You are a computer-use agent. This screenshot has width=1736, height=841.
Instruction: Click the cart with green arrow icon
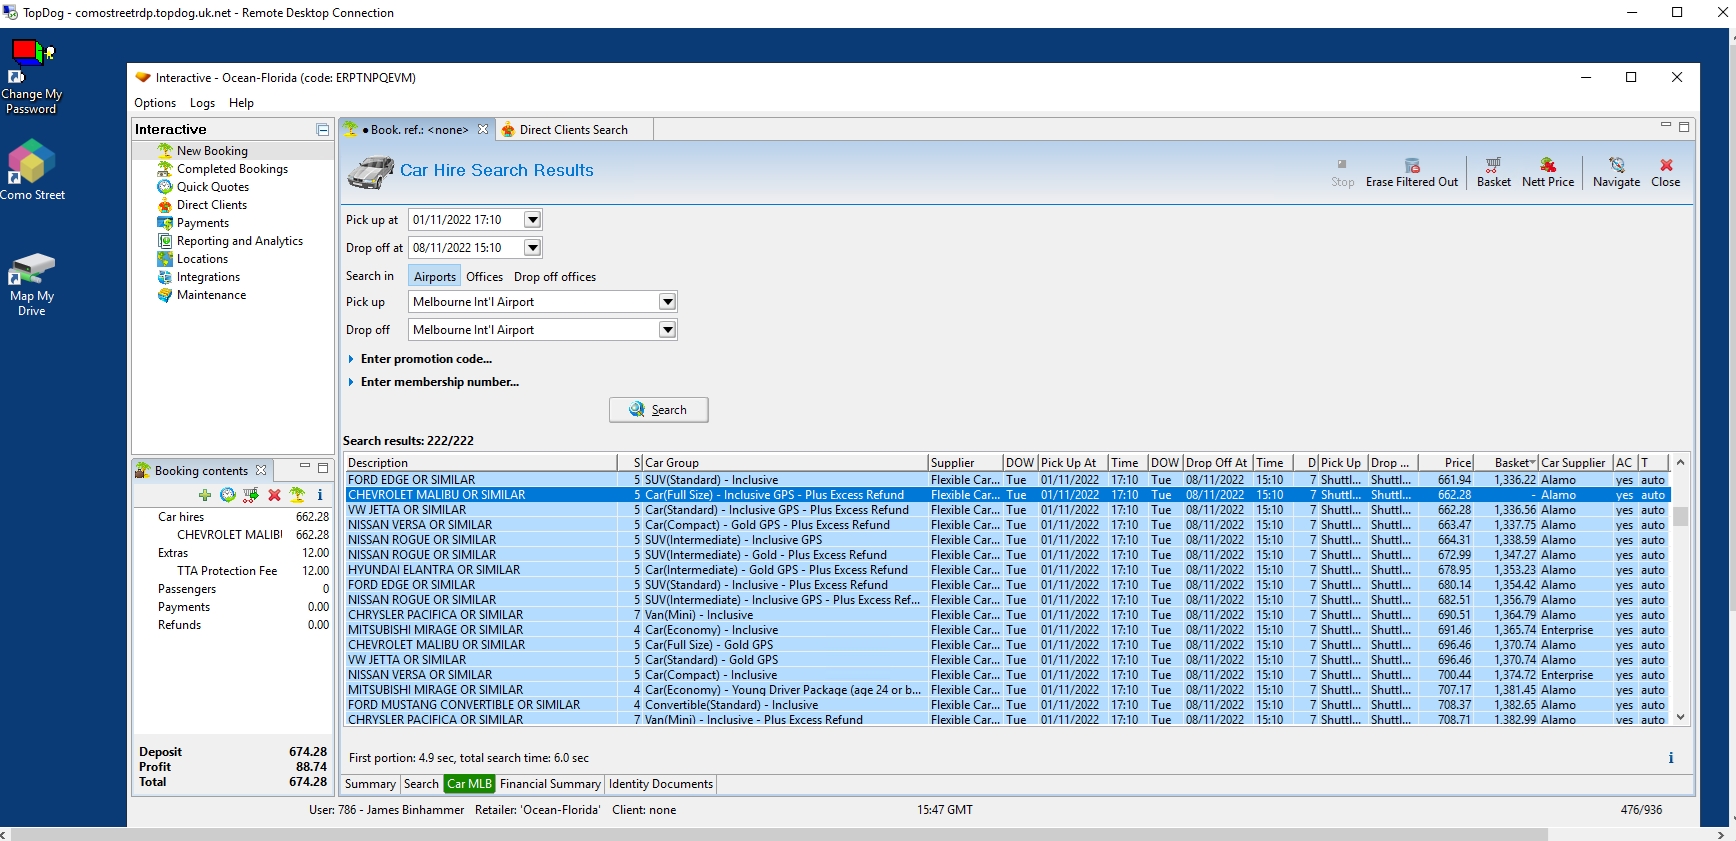251,495
